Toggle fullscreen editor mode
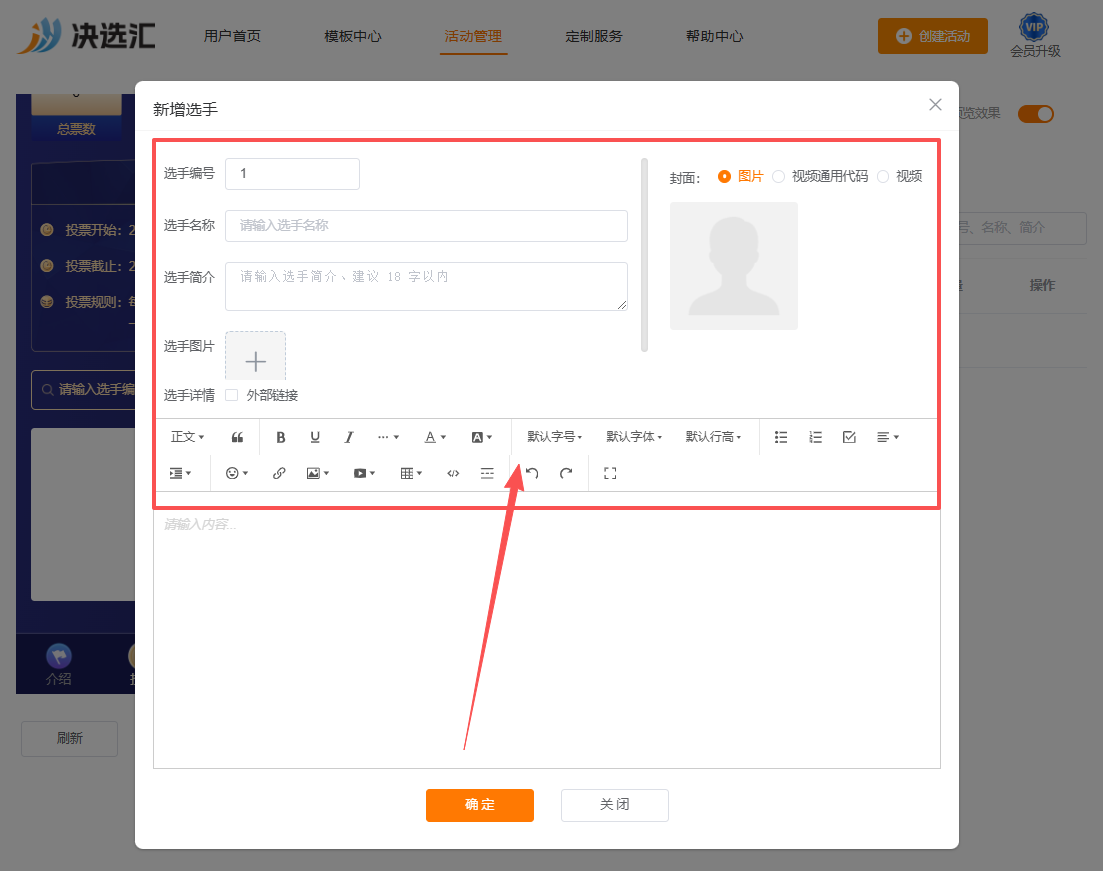 [610, 473]
